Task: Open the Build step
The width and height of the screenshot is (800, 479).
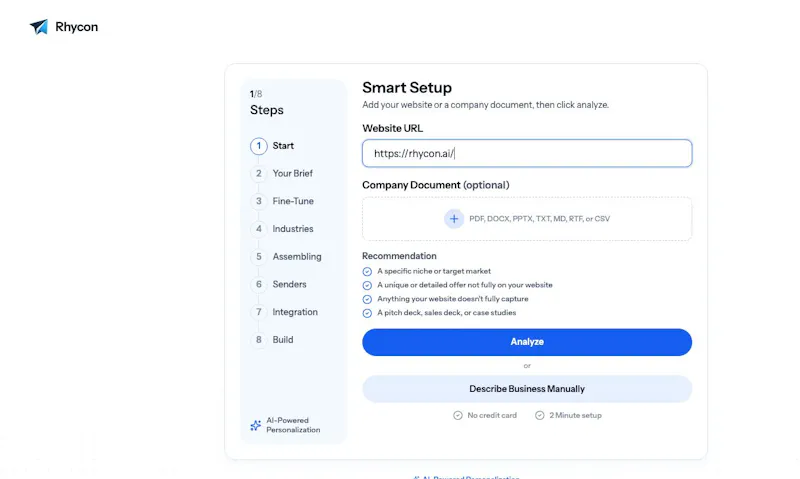Action: click(x=283, y=340)
